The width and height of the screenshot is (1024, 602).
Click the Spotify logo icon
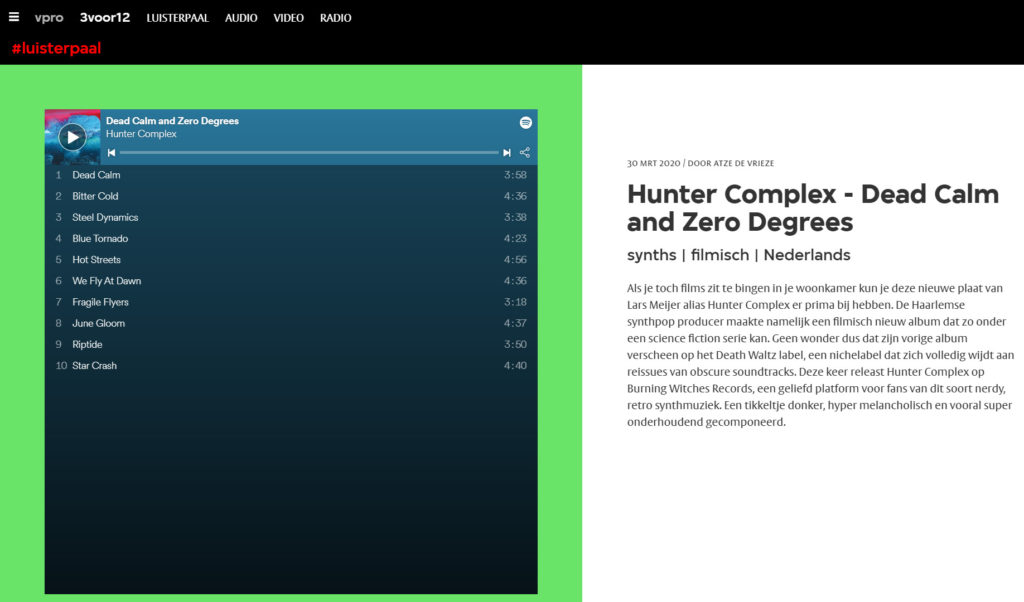click(x=526, y=122)
